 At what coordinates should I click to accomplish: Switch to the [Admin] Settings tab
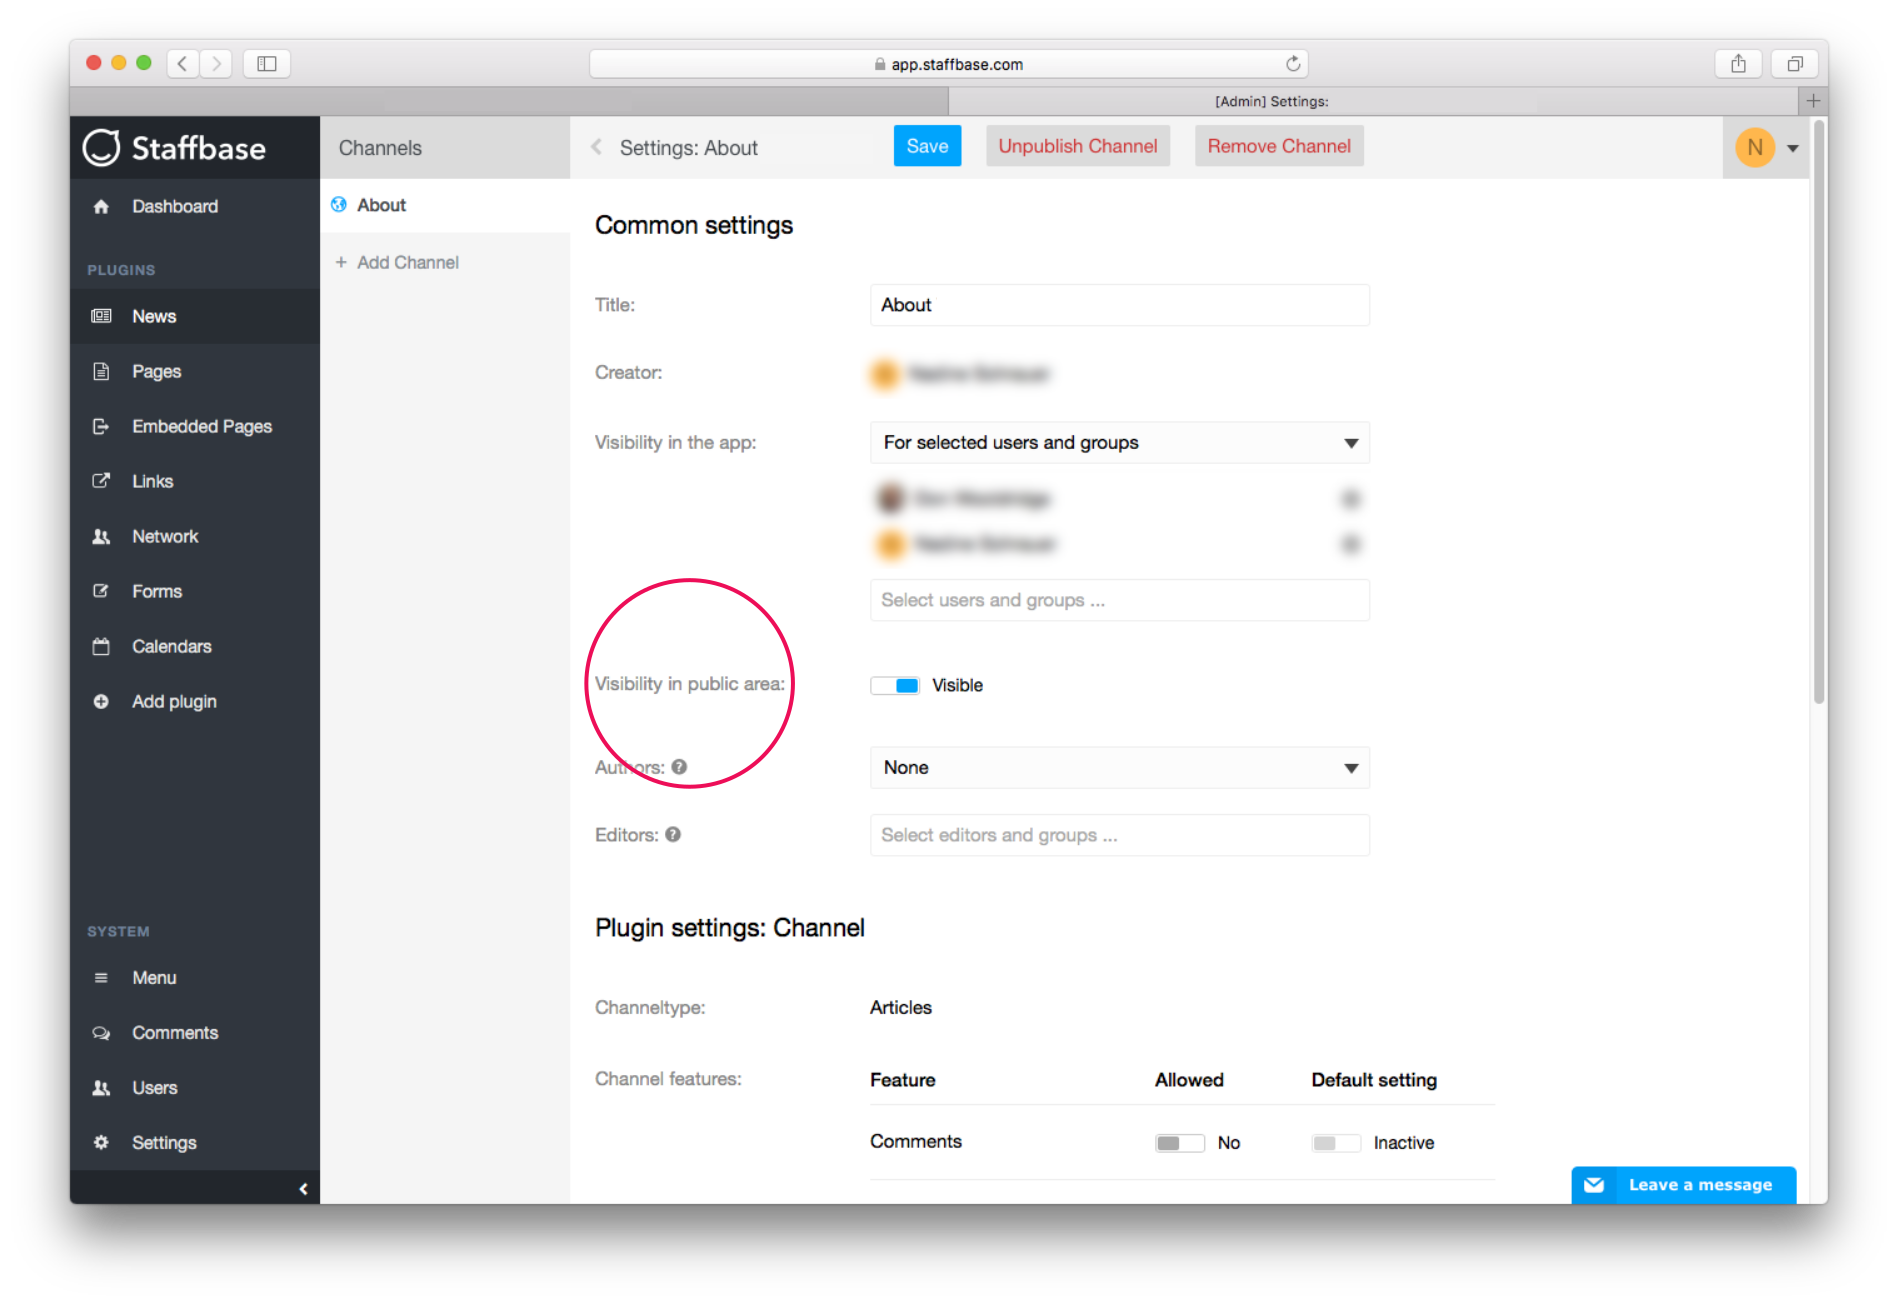(1372, 101)
